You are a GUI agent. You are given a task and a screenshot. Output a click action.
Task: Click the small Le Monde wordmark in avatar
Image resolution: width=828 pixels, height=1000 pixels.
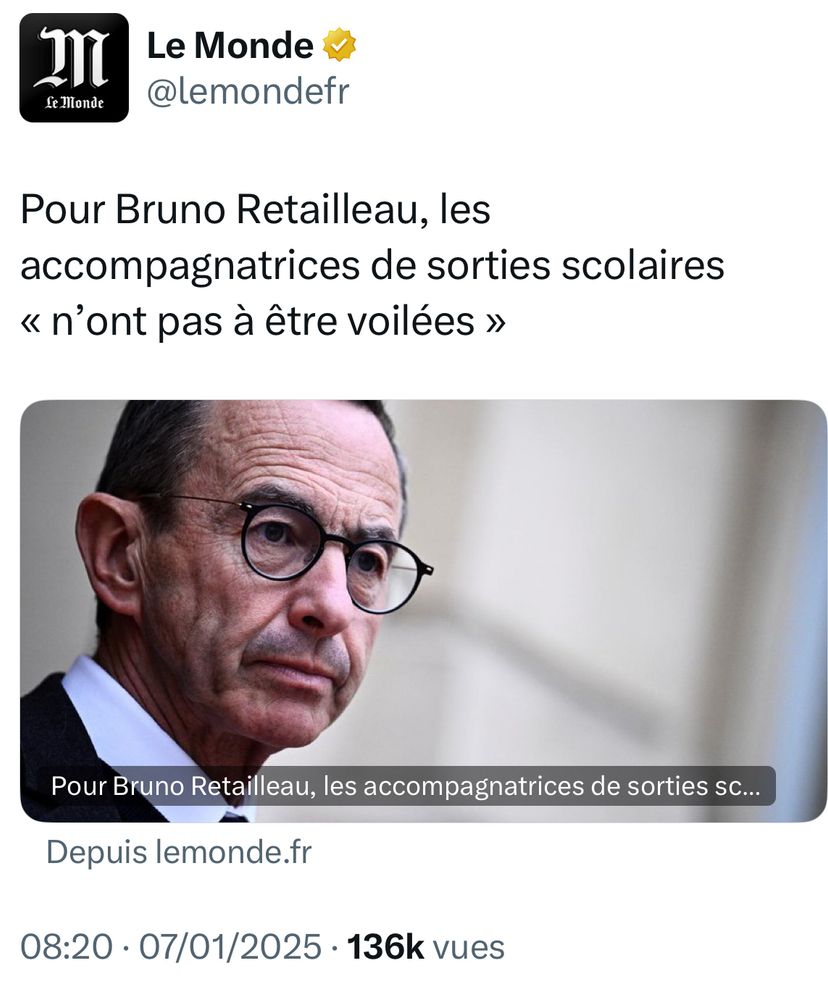(x=75, y=102)
